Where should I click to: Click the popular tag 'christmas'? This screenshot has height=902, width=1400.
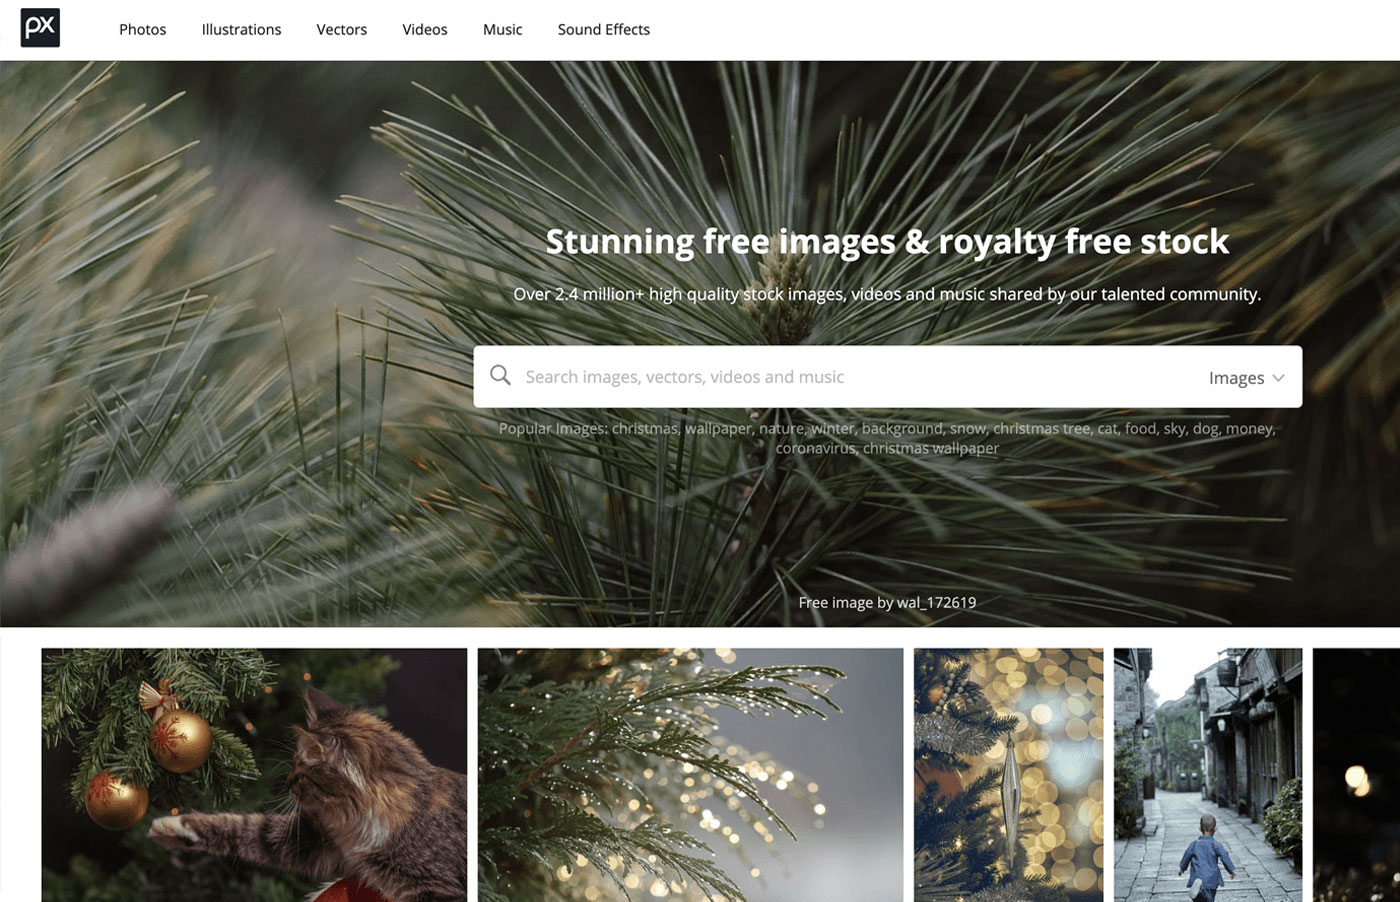[644, 428]
